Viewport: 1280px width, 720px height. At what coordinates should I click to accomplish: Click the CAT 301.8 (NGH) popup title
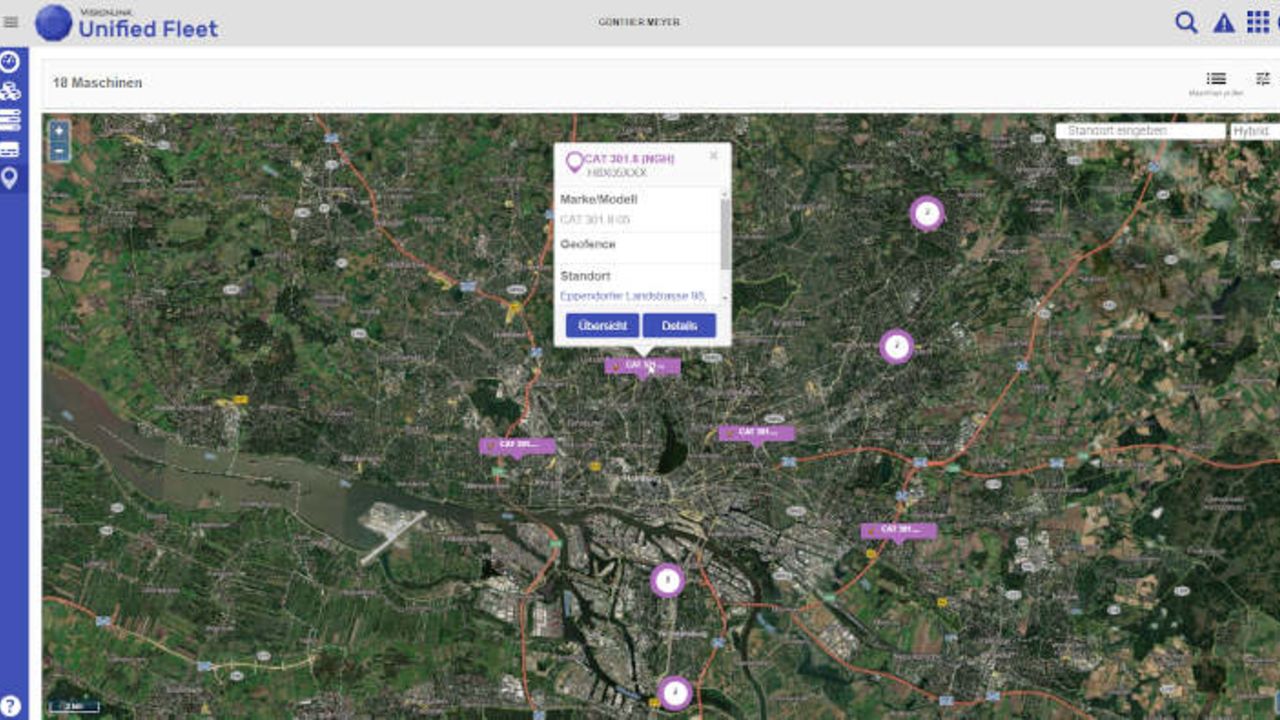point(630,159)
